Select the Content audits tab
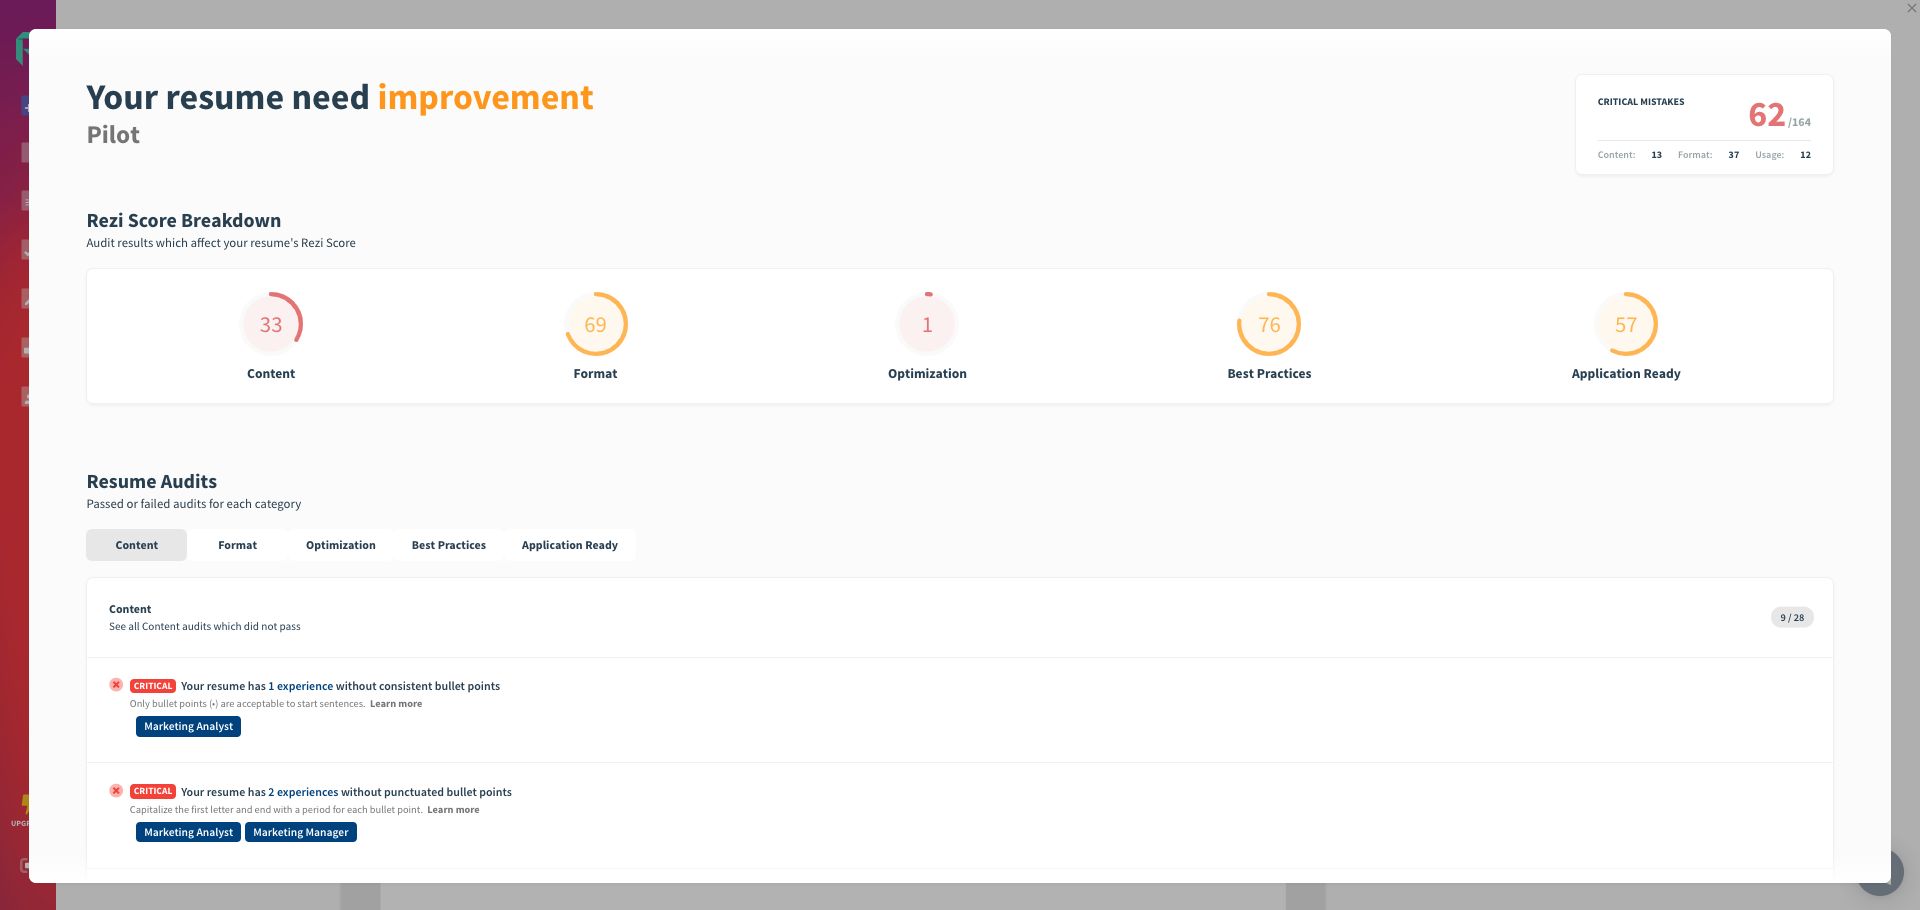Image resolution: width=1920 pixels, height=910 pixels. (136, 545)
